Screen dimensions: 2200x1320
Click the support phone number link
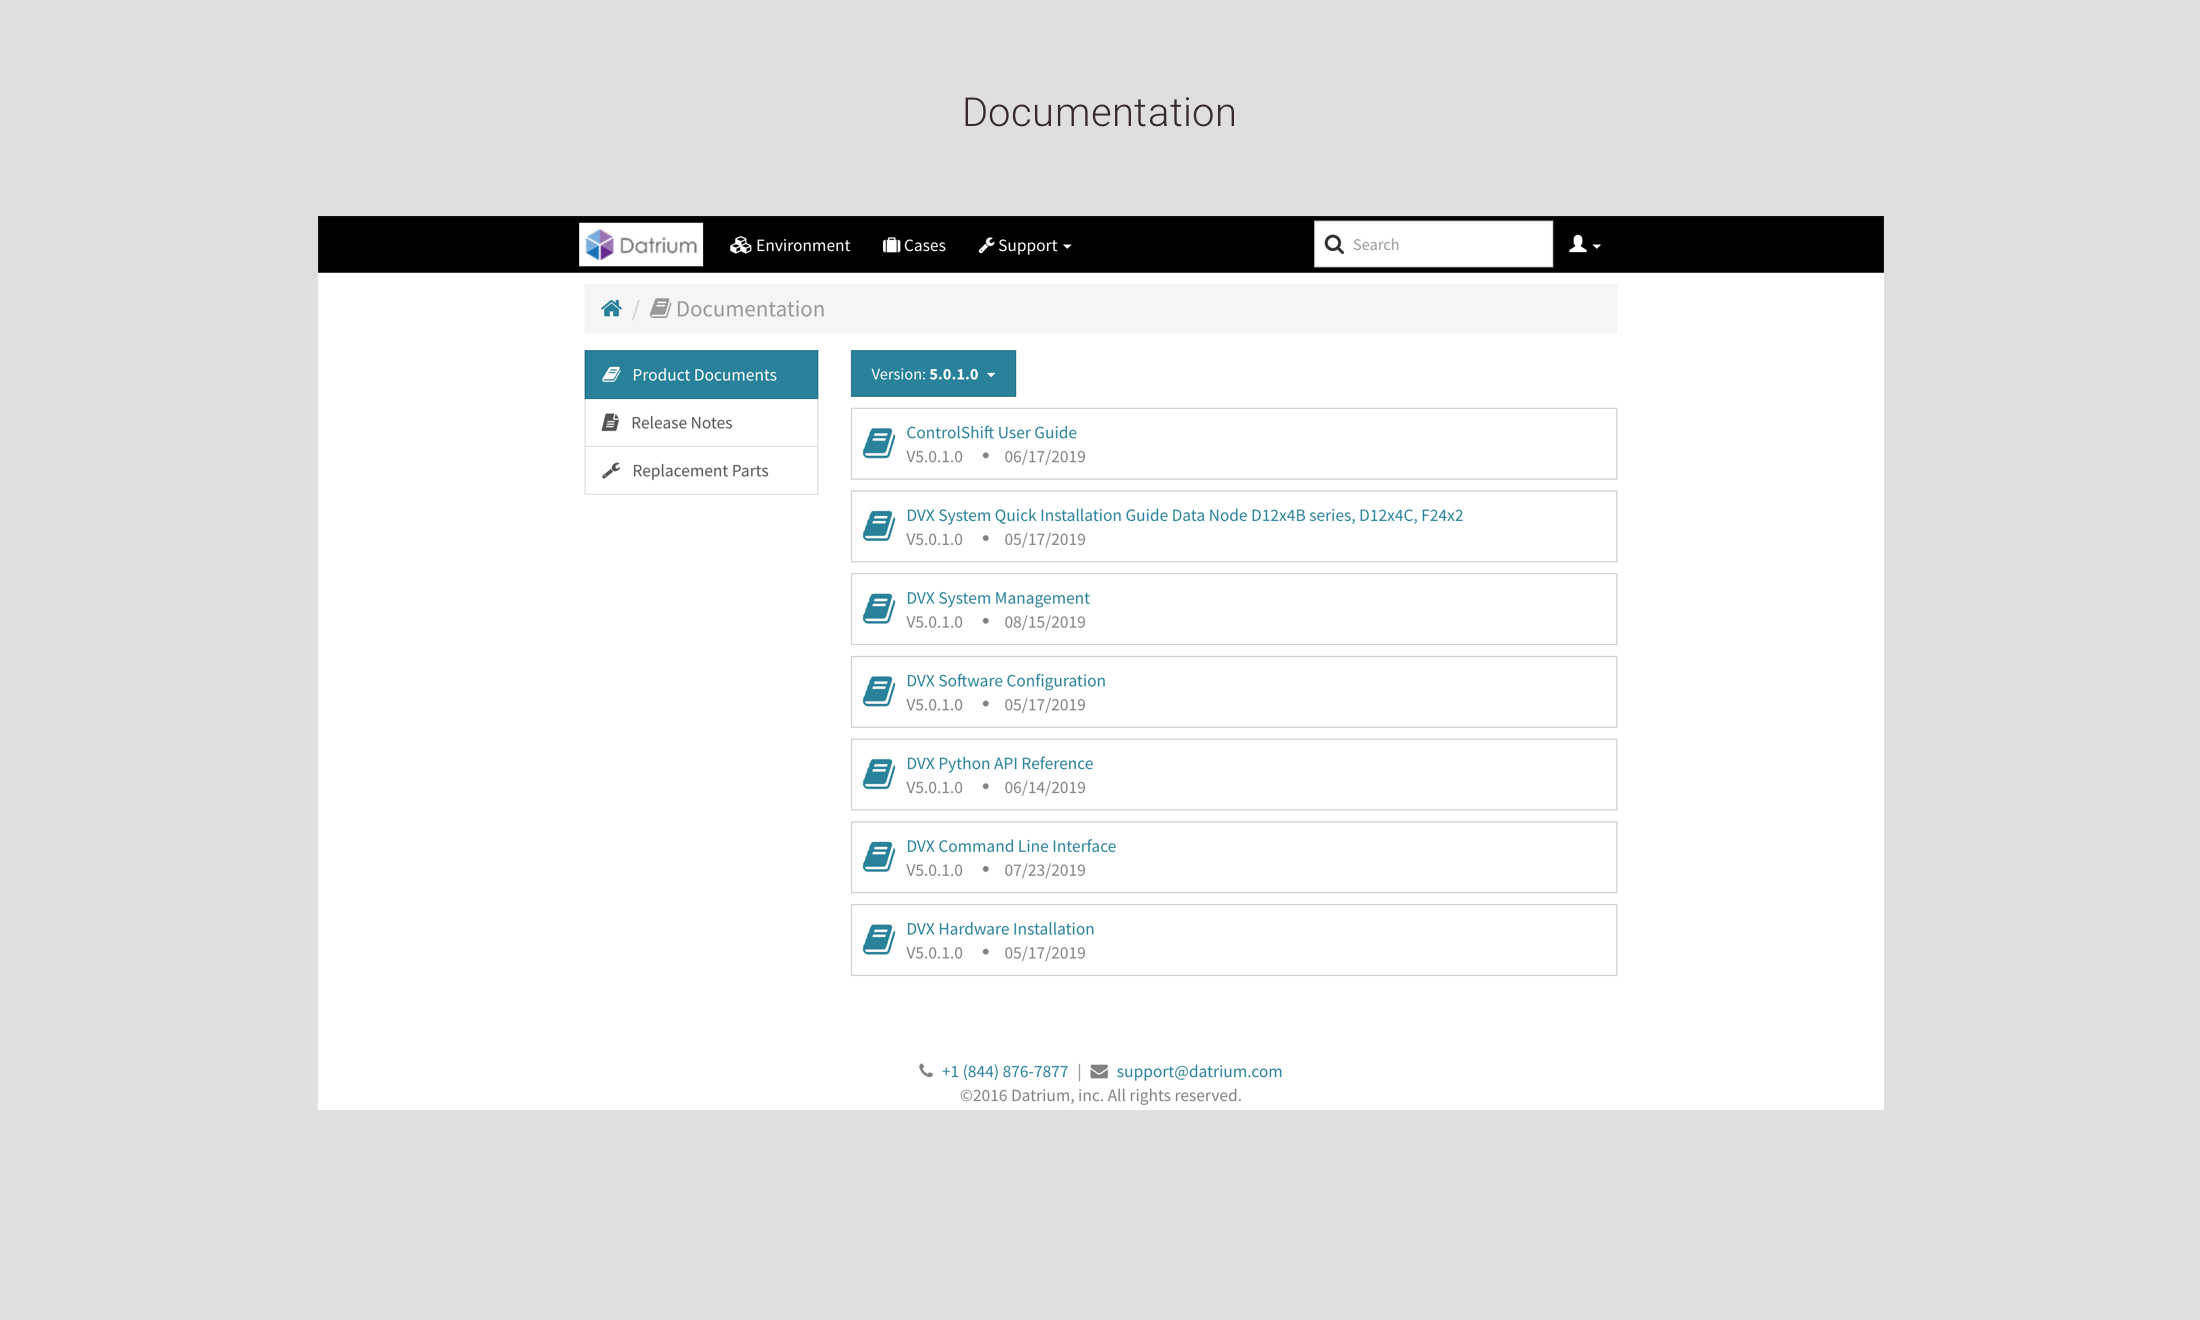(1004, 1072)
